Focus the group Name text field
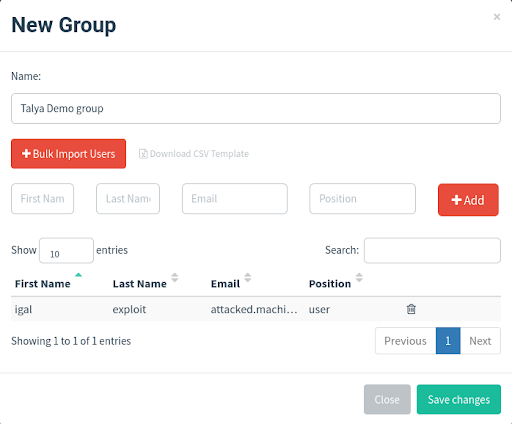The height and width of the screenshot is (424, 512). pyautogui.click(x=256, y=109)
